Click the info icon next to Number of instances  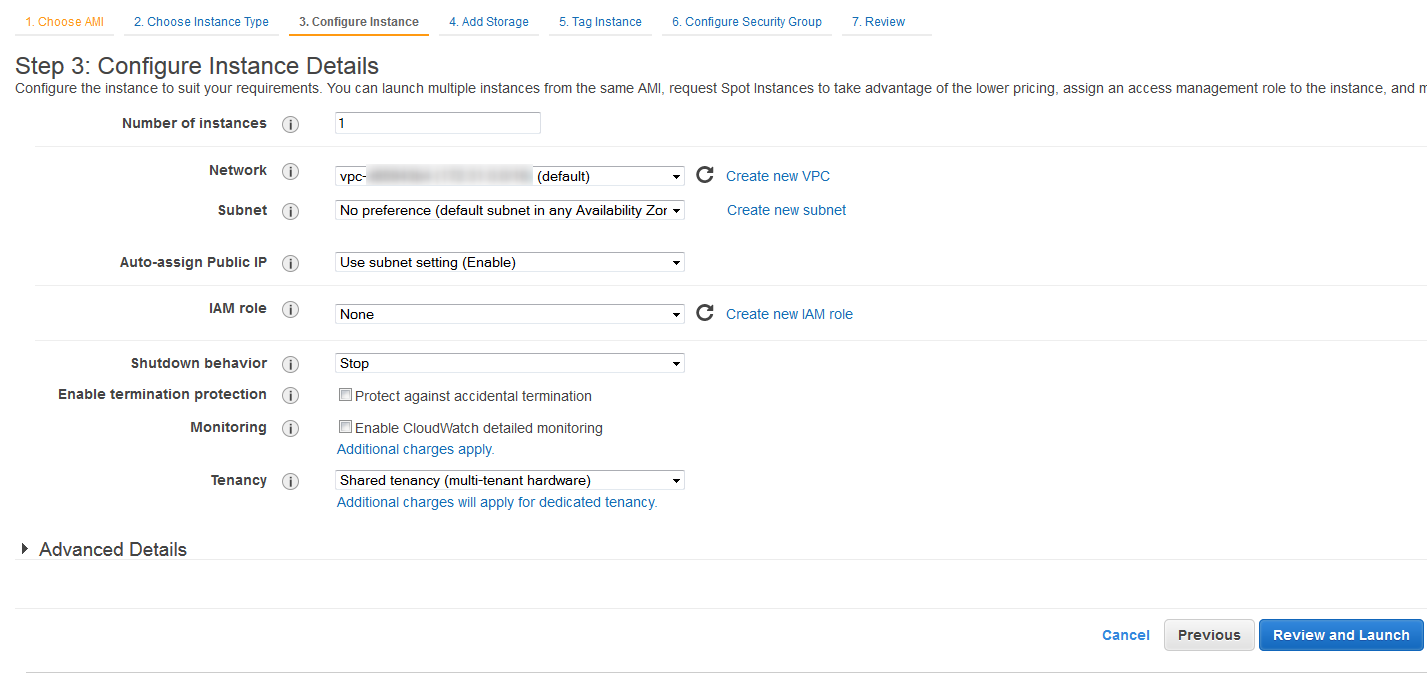click(x=290, y=124)
